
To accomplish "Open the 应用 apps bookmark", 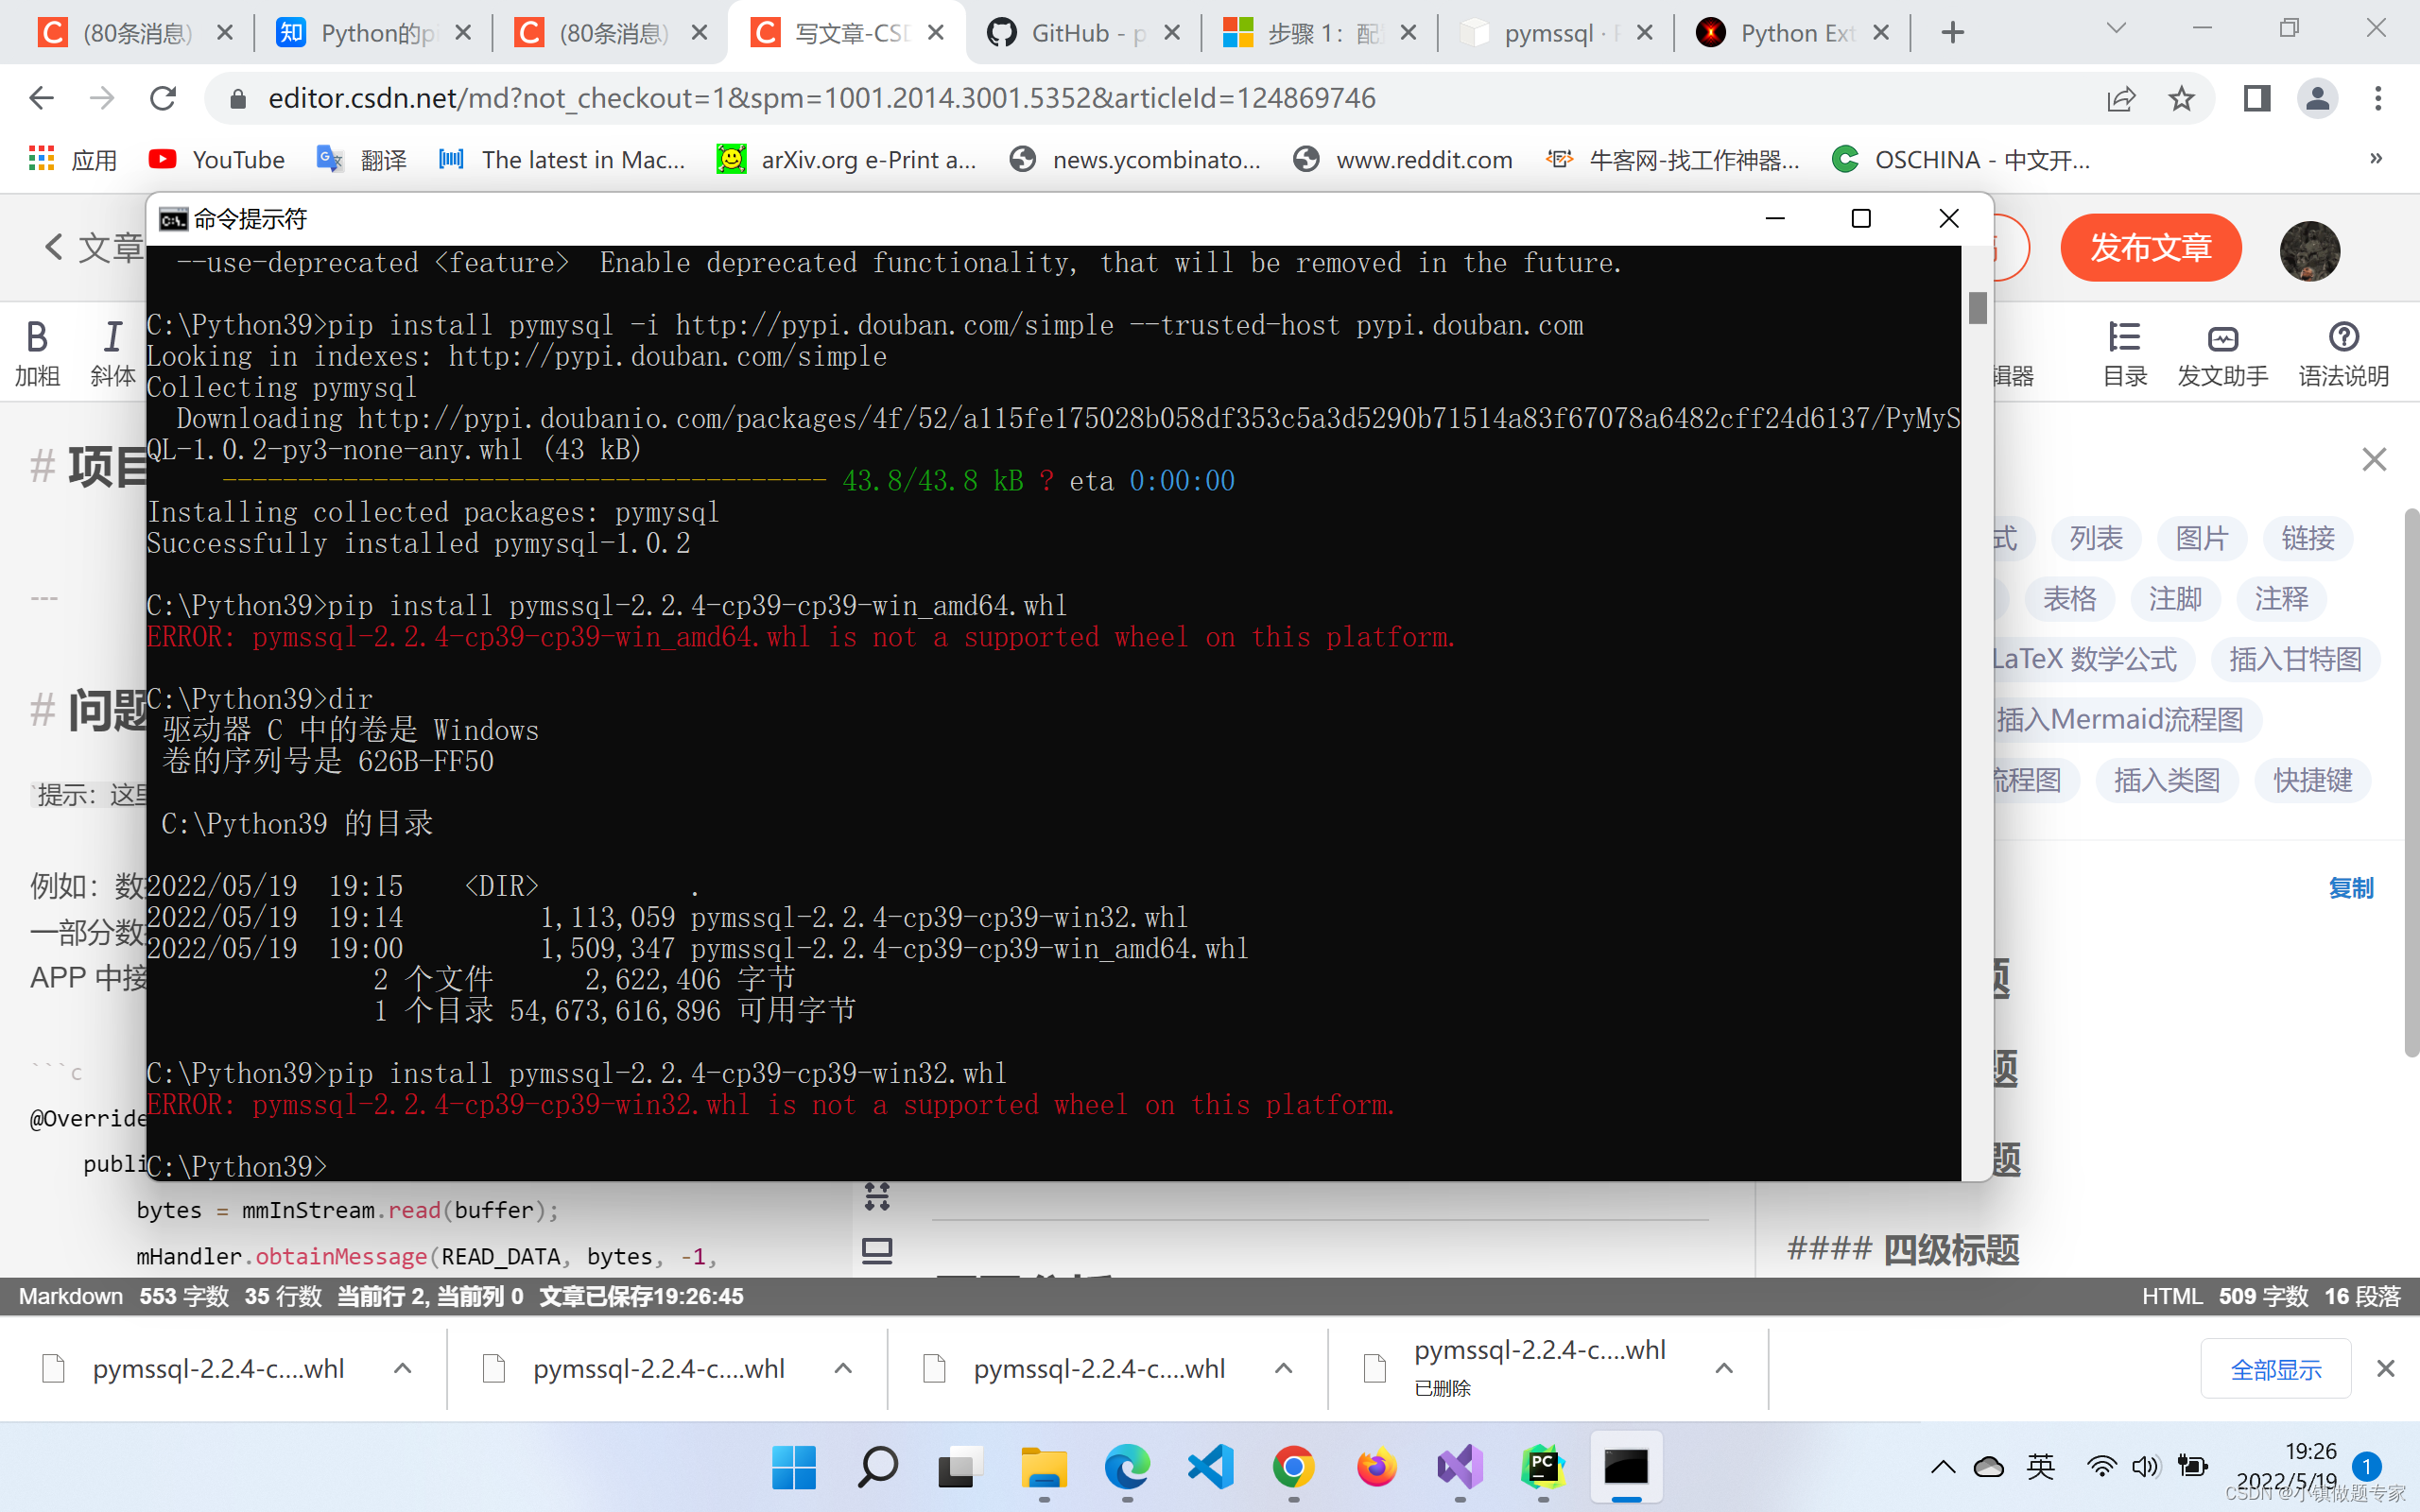I will (x=73, y=160).
